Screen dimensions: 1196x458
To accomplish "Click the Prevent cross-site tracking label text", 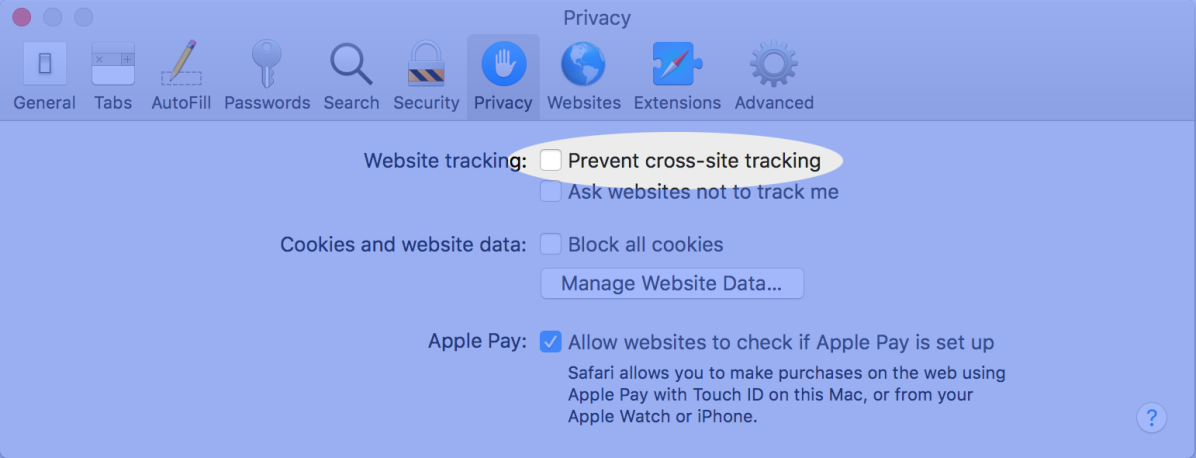I will click(694, 161).
